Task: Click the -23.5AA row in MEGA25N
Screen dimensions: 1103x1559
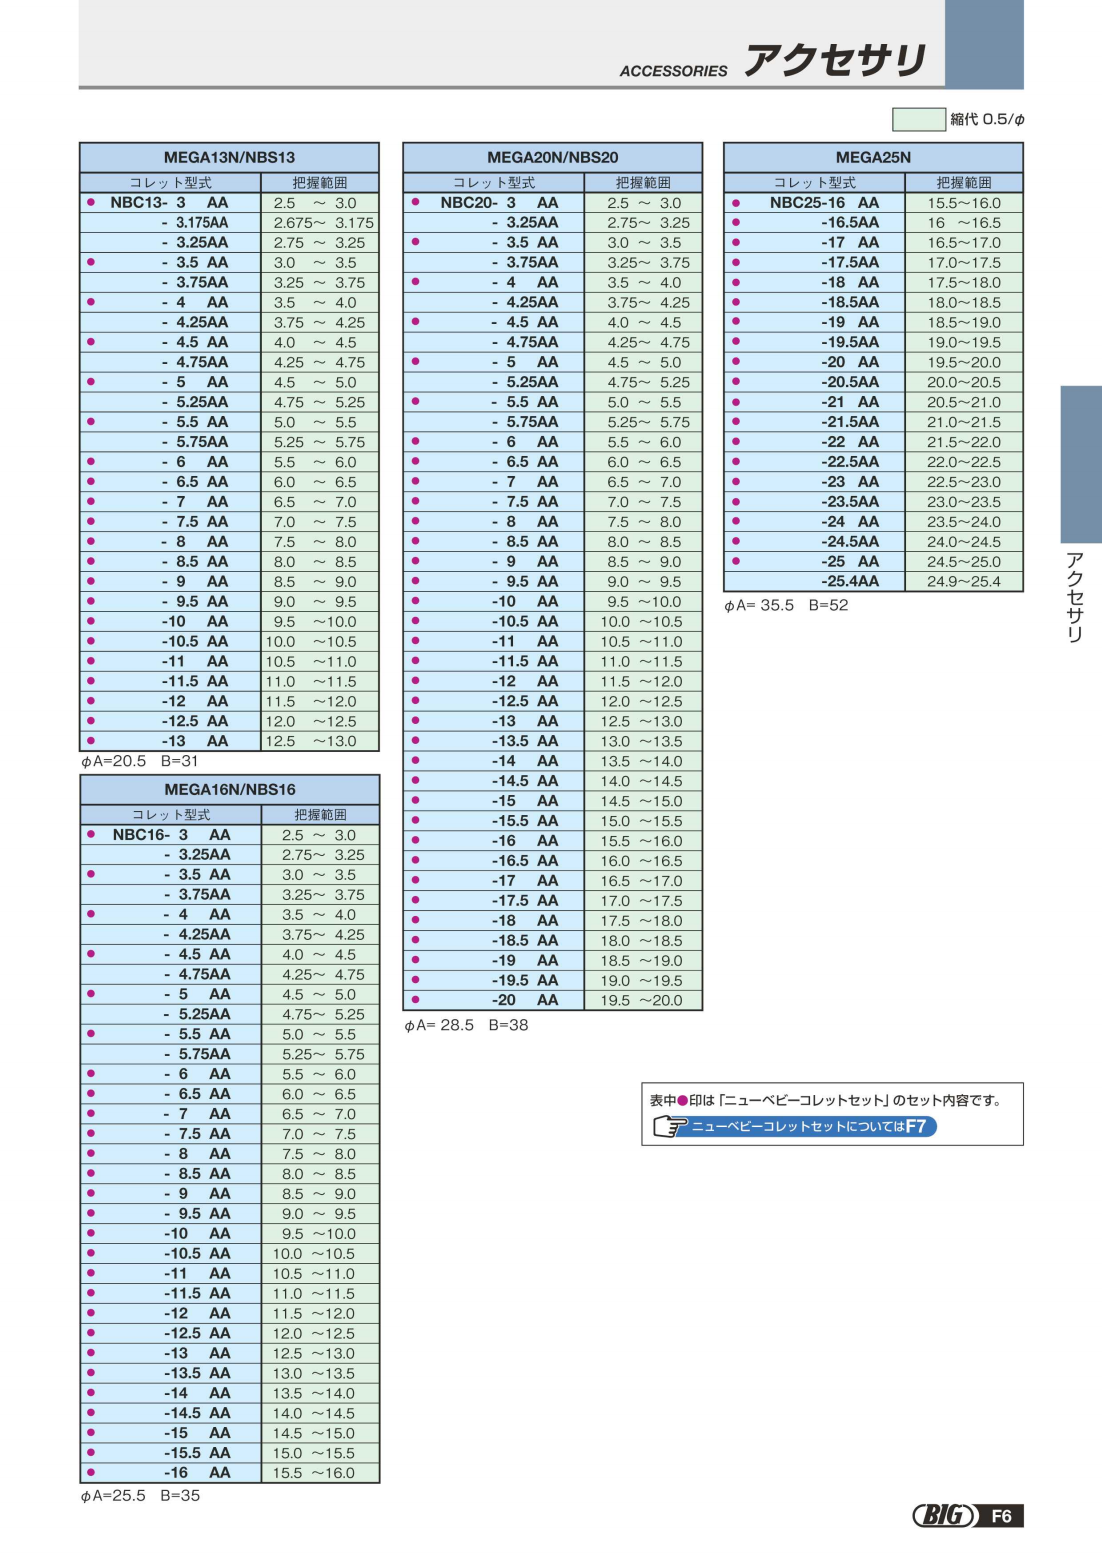Action: tap(873, 501)
